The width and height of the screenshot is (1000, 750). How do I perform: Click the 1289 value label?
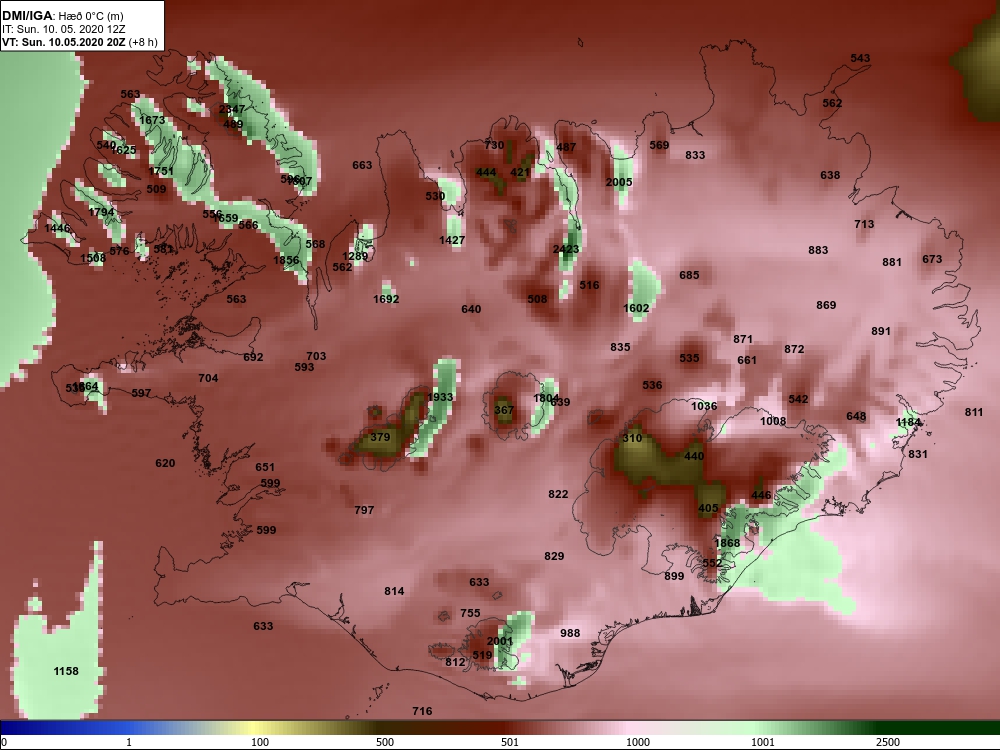[x=355, y=256]
